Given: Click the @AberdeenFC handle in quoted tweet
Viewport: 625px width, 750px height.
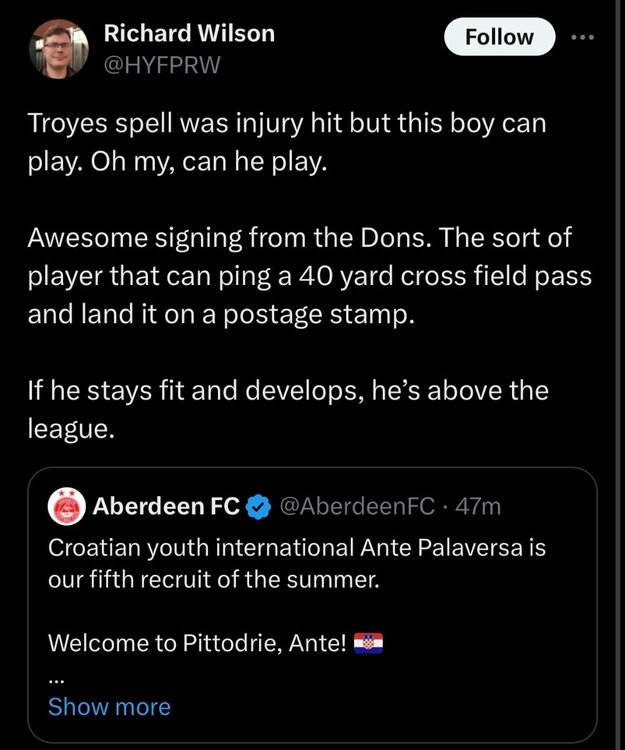Looking at the screenshot, I should [358, 507].
